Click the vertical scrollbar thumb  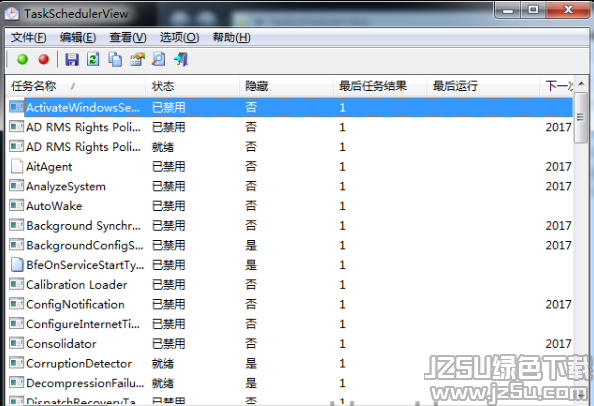tap(581, 117)
